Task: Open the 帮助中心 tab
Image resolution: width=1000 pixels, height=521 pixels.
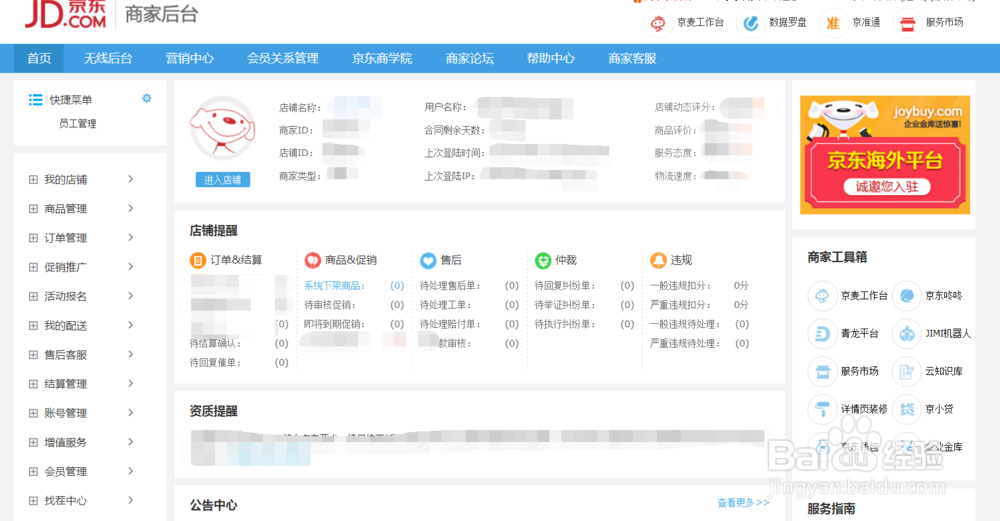Action: pos(550,59)
